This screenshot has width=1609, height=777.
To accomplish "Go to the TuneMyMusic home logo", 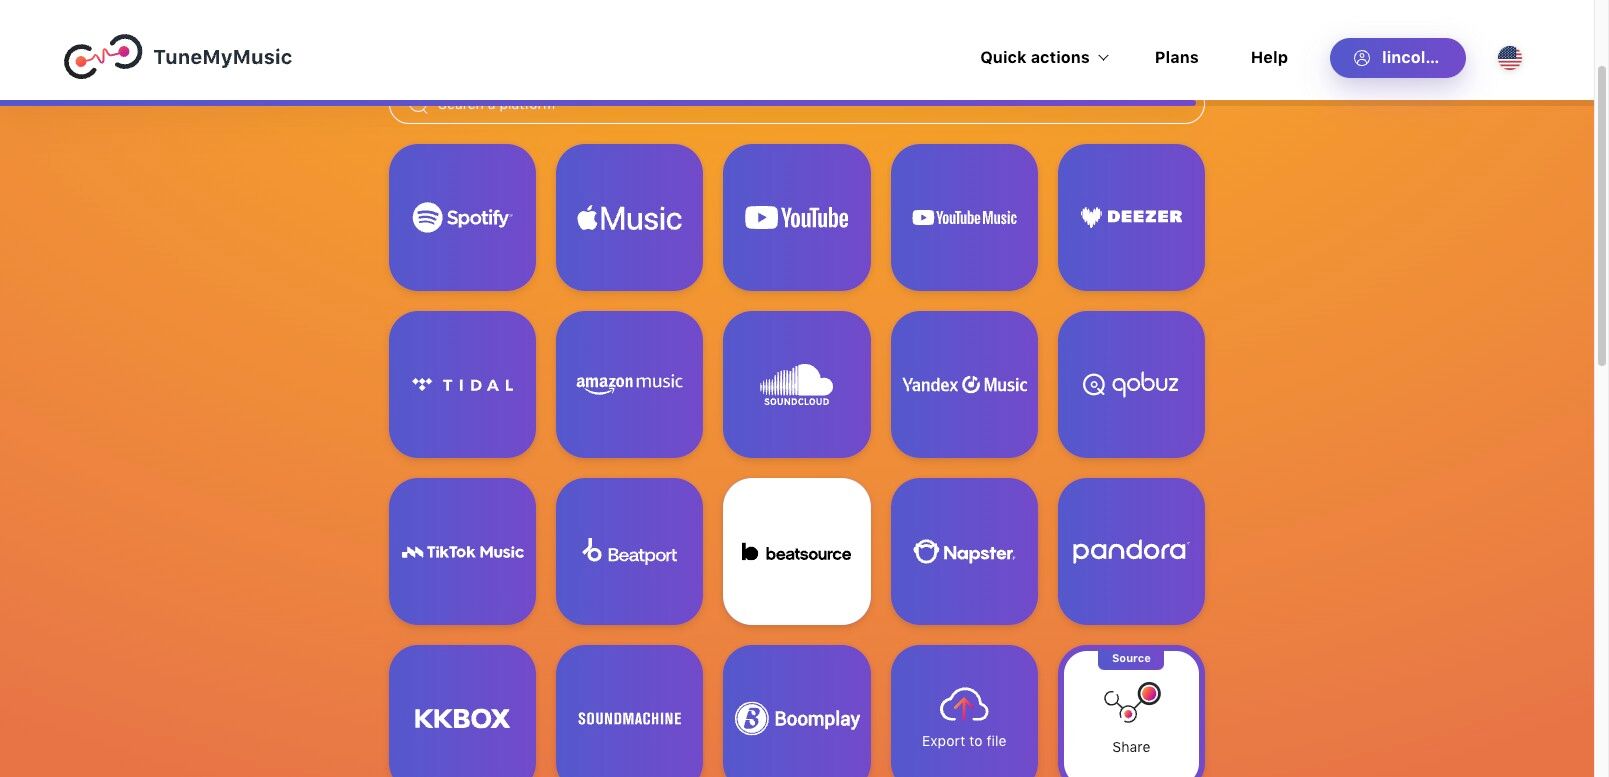I will click(x=178, y=57).
